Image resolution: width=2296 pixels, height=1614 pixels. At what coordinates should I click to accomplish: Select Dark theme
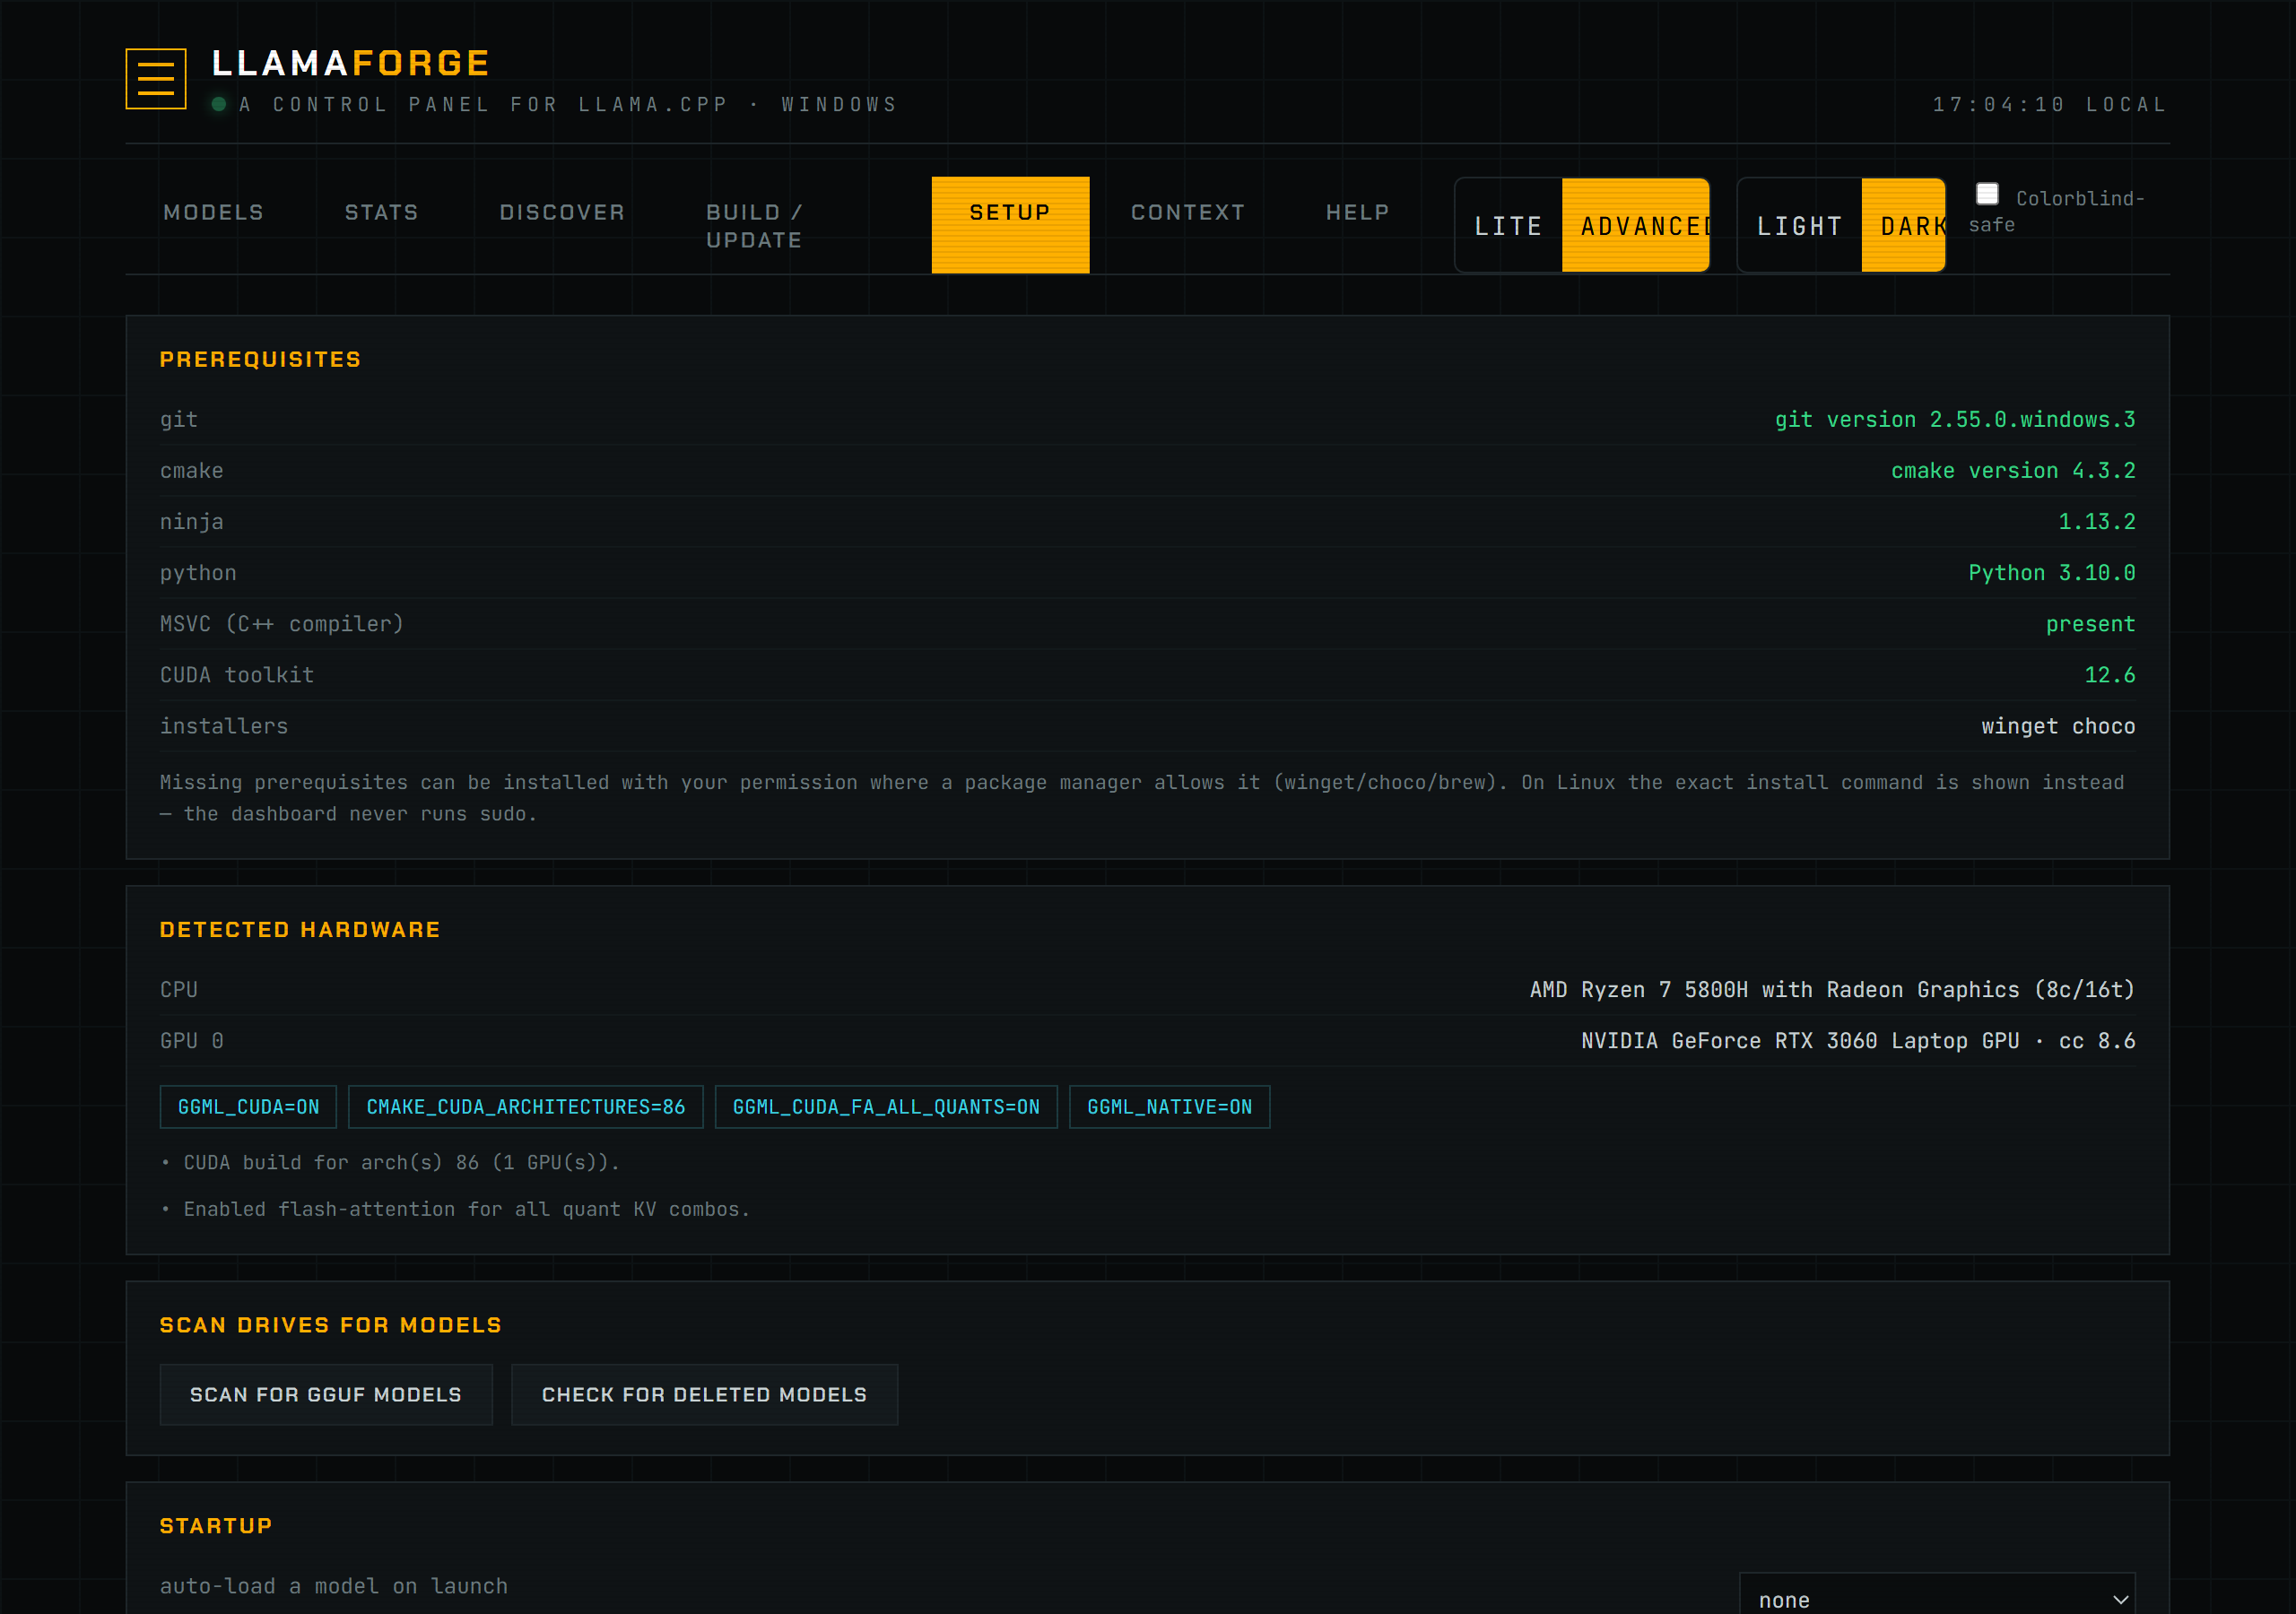pyautogui.click(x=1904, y=226)
